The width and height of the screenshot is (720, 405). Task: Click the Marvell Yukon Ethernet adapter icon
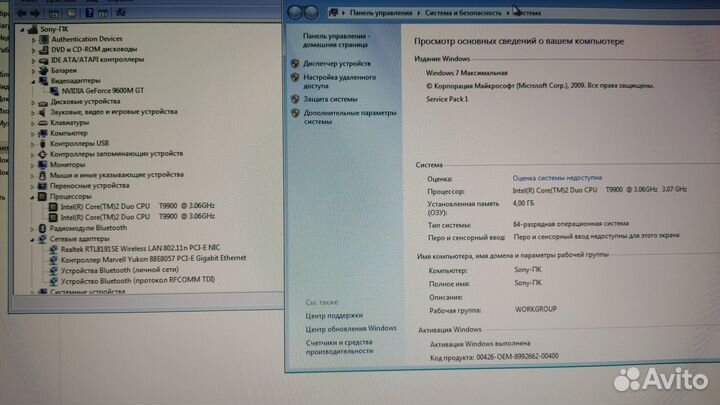pos(53,259)
